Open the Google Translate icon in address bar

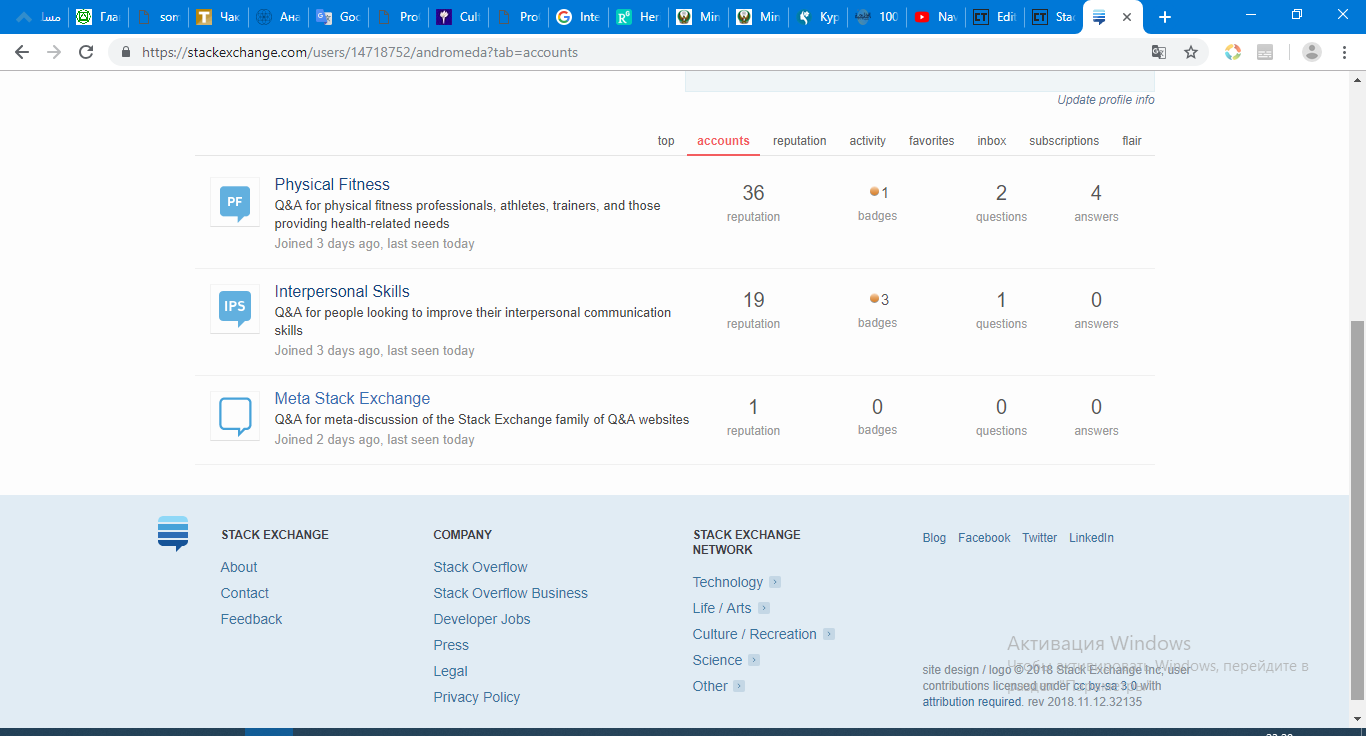pos(1159,52)
